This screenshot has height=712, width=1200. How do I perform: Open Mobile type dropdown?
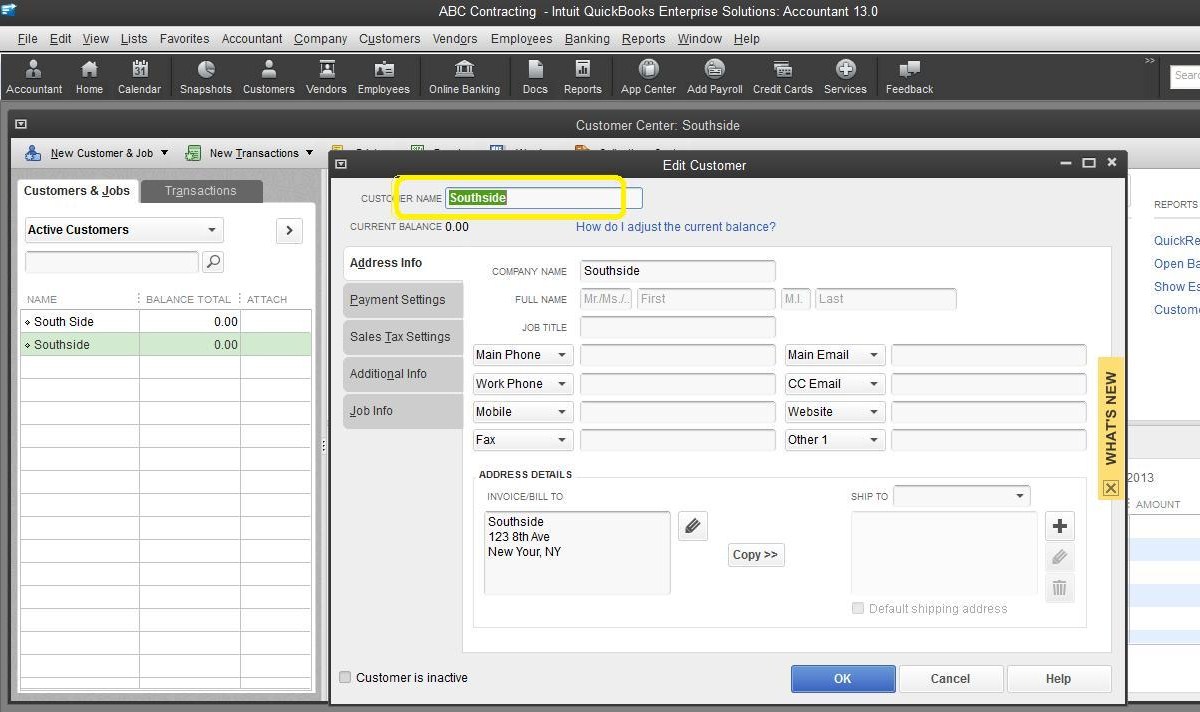point(522,411)
